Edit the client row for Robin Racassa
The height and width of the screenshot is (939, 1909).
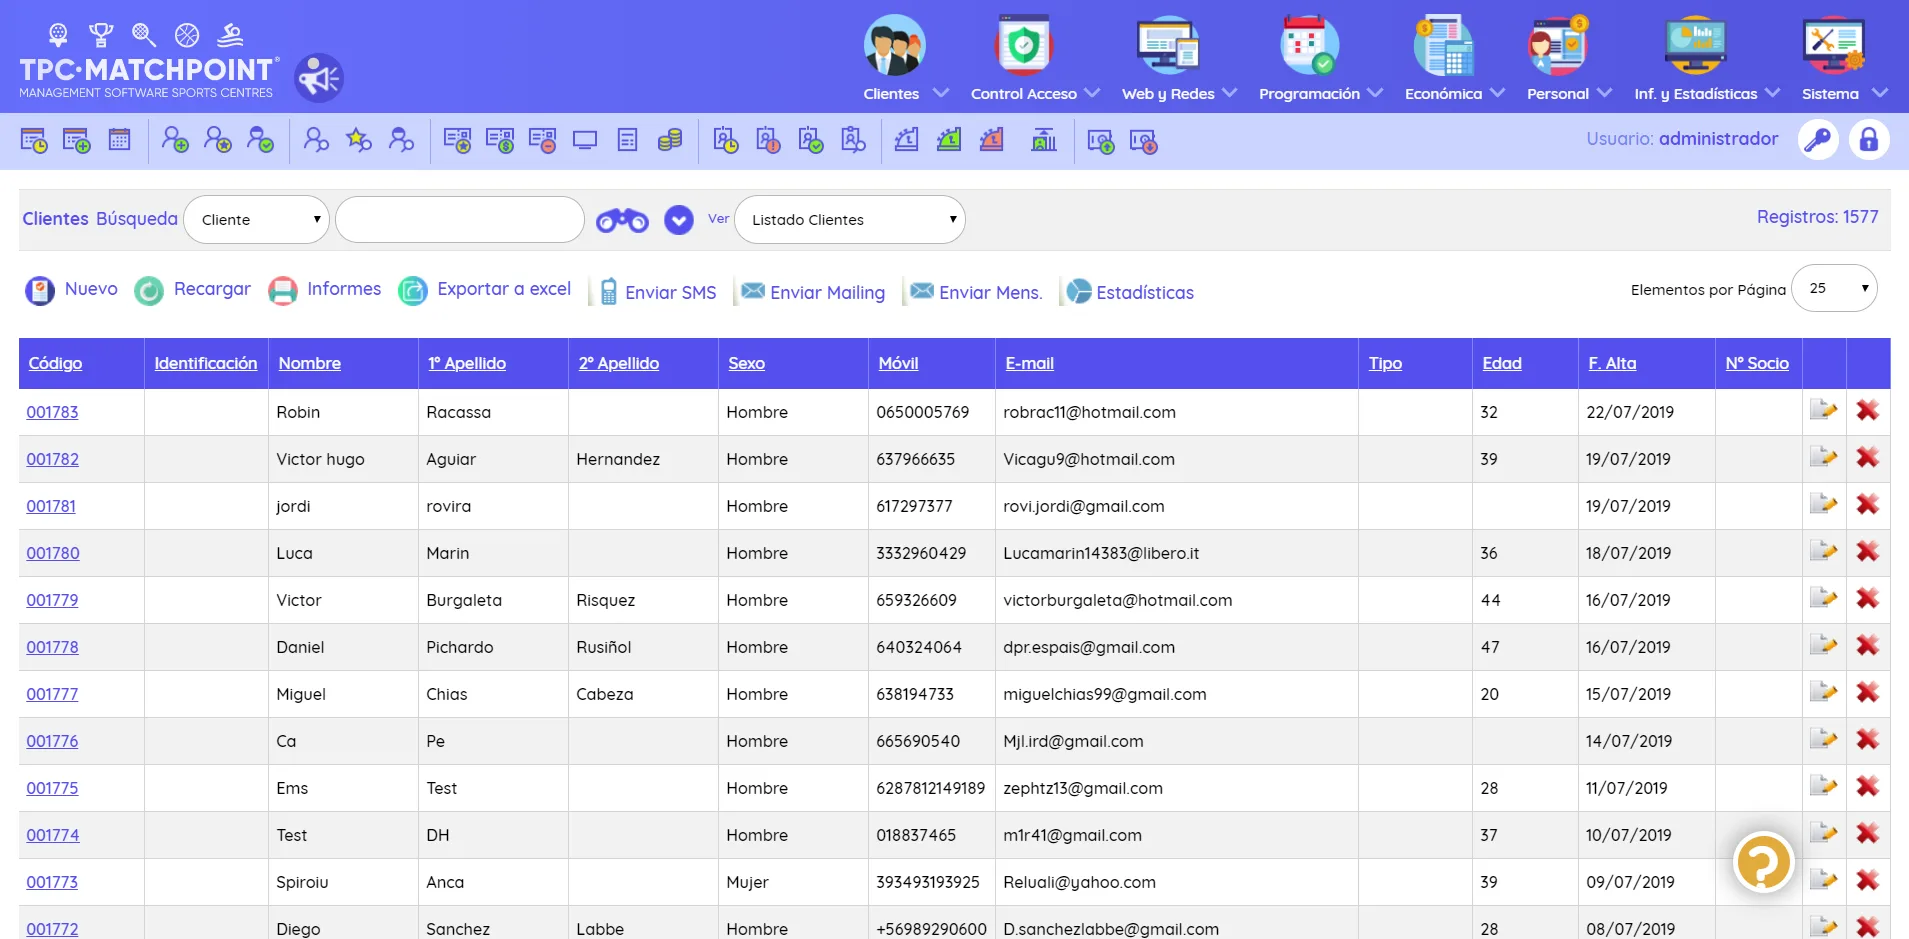[x=1824, y=410]
